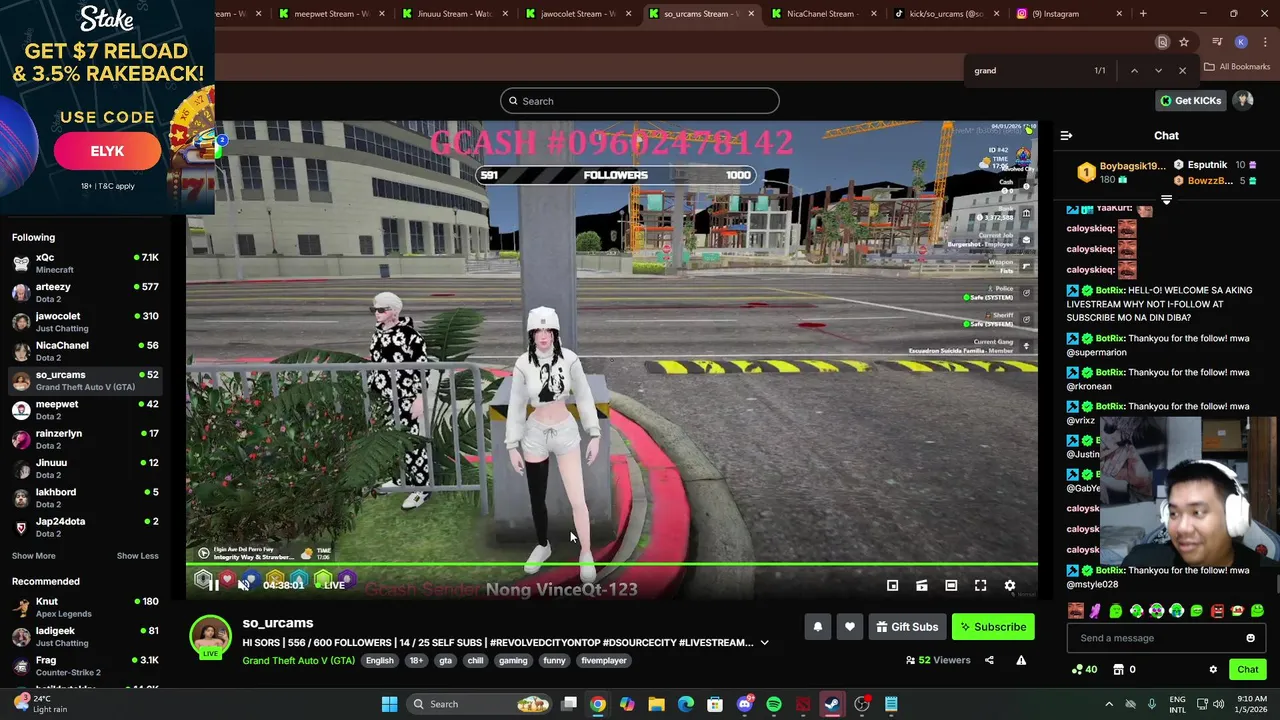Viewport: 1280px width, 720px height.
Task: Open a new browser tab
Action: tap(1143, 14)
